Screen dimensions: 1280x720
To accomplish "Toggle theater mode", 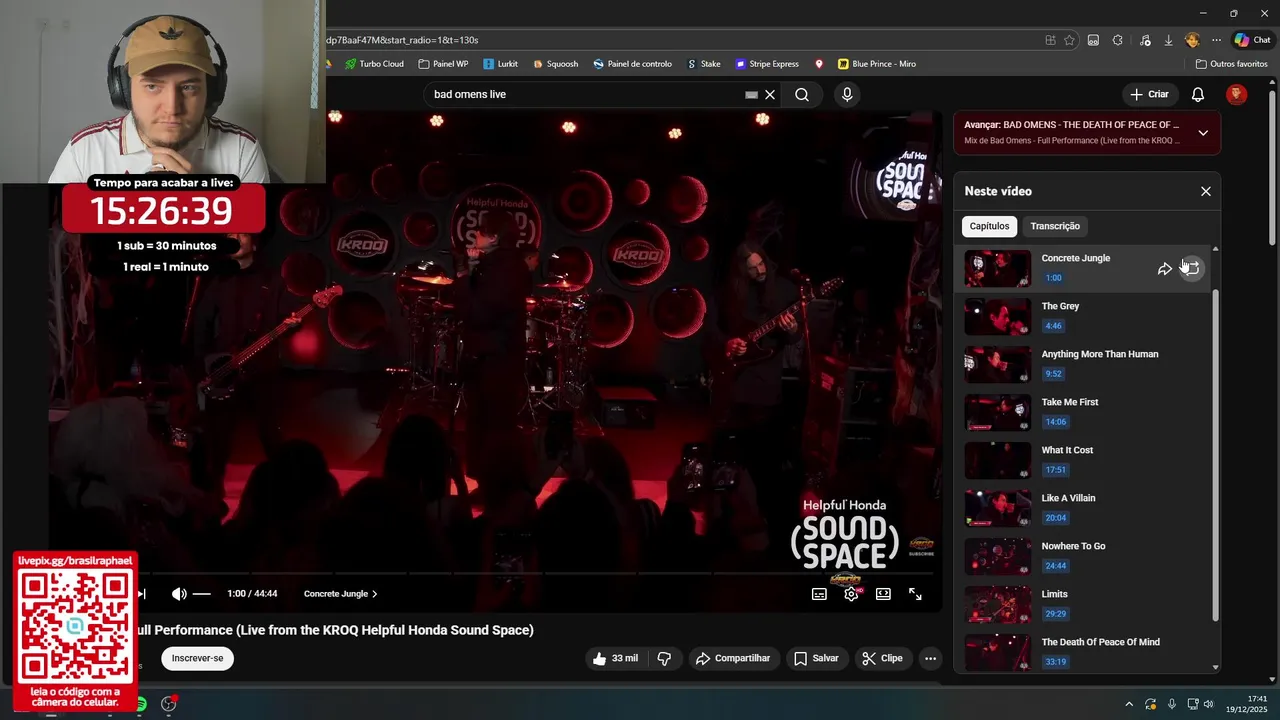I will pos(883,594).
